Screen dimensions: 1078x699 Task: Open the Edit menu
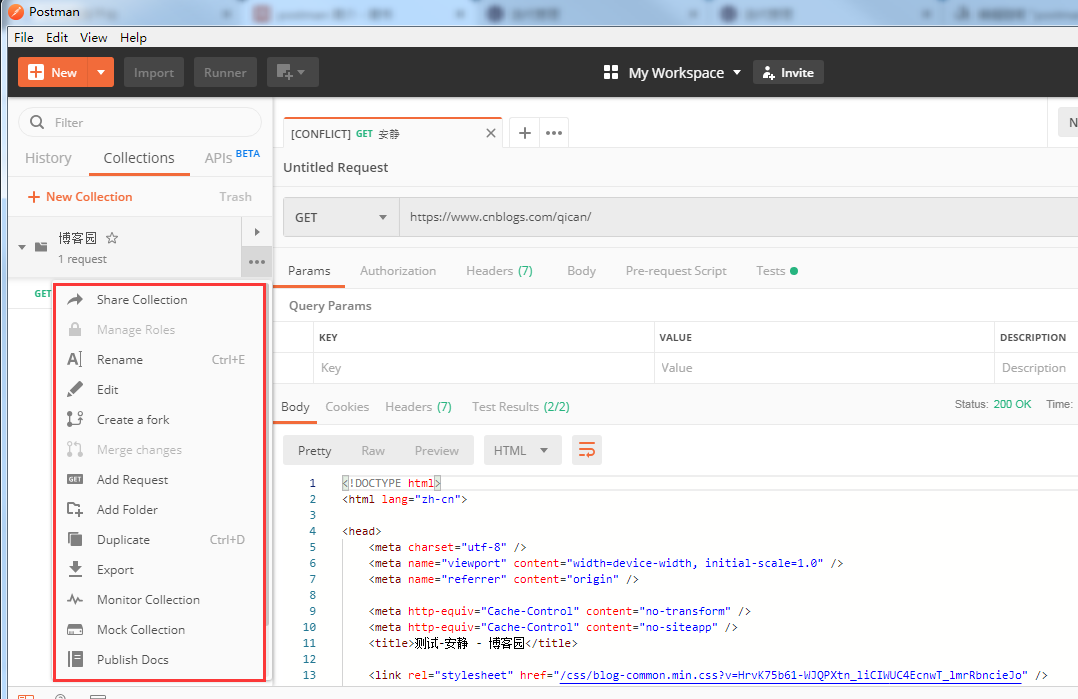point(57,38)
